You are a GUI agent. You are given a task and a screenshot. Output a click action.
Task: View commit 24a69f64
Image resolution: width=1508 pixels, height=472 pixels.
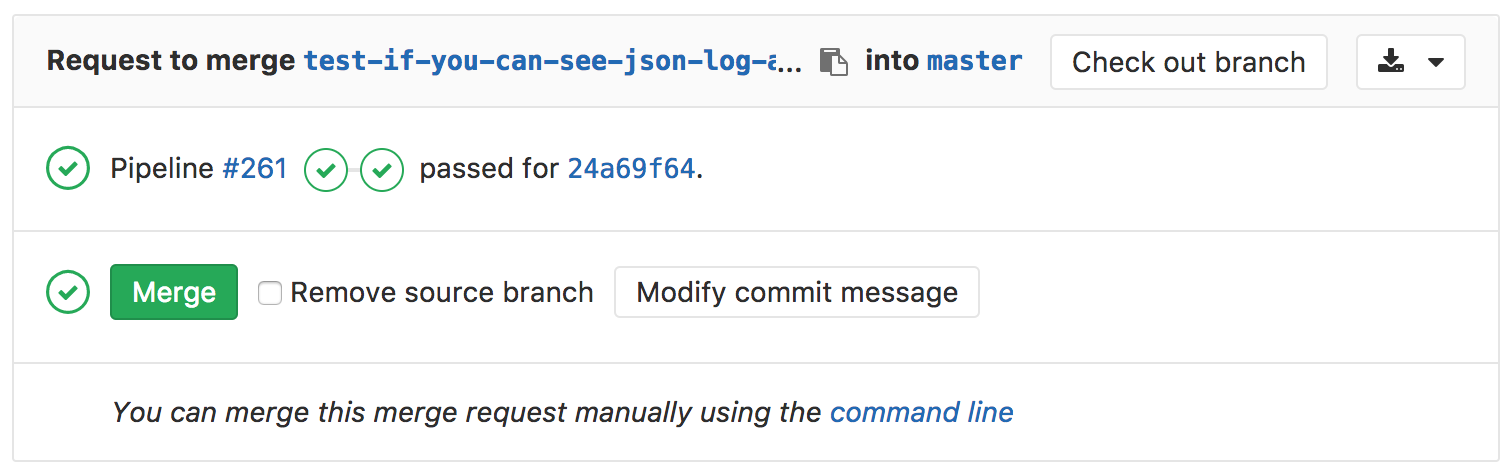pyautogui.click(x=631, y=169)
